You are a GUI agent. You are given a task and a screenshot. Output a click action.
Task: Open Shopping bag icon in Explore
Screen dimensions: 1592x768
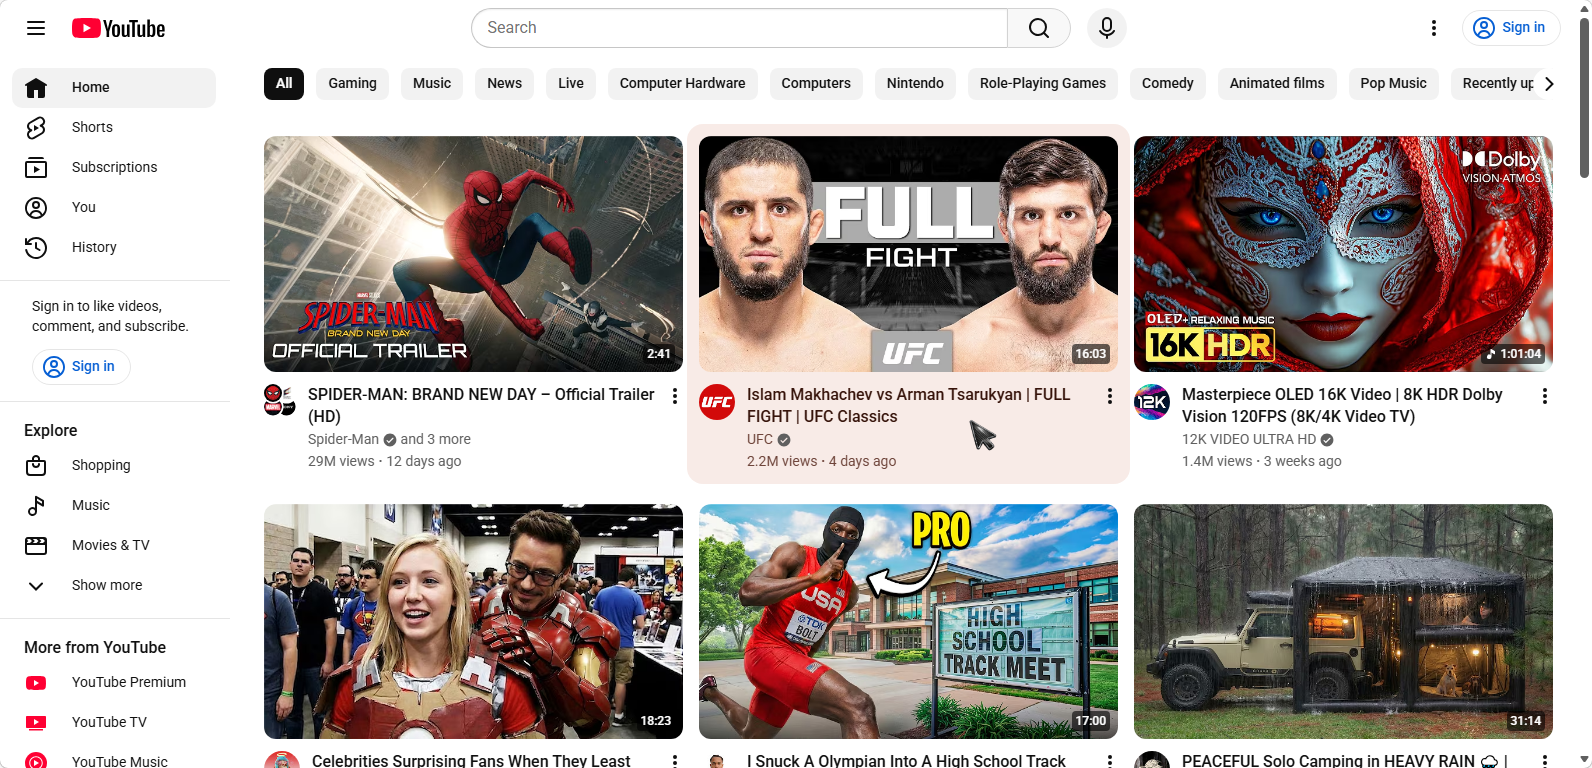[36, 465]
